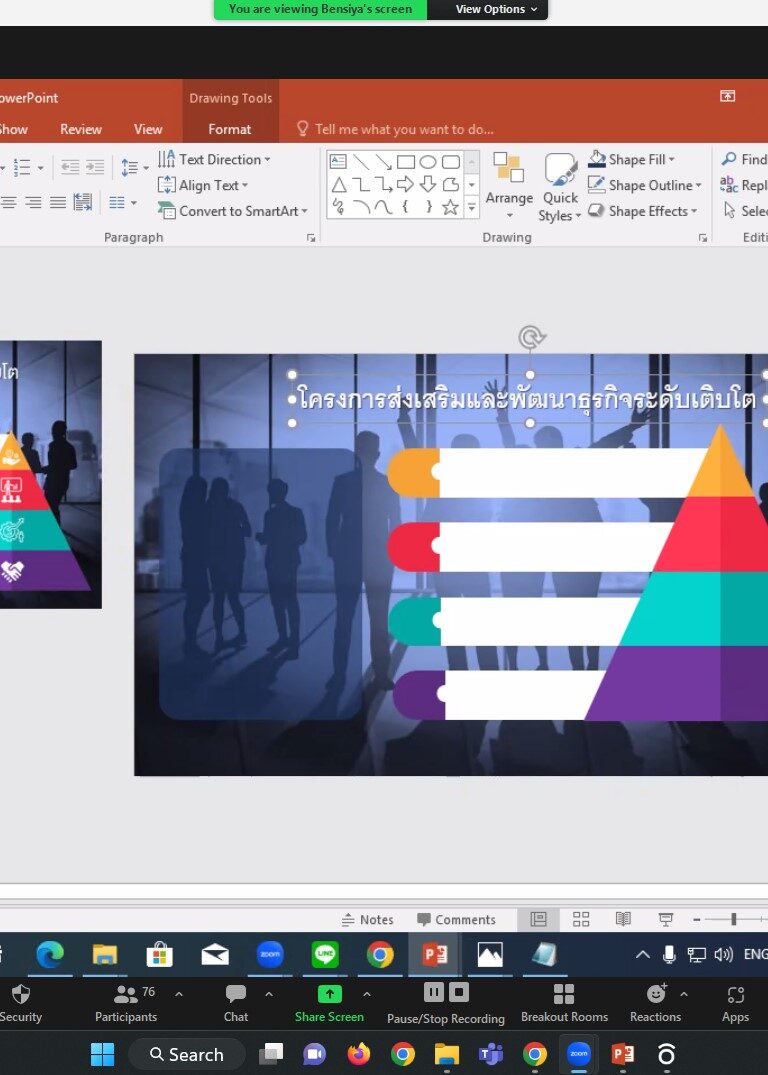
Task: Click the taskbar Search box
Action: point(187,1054)
